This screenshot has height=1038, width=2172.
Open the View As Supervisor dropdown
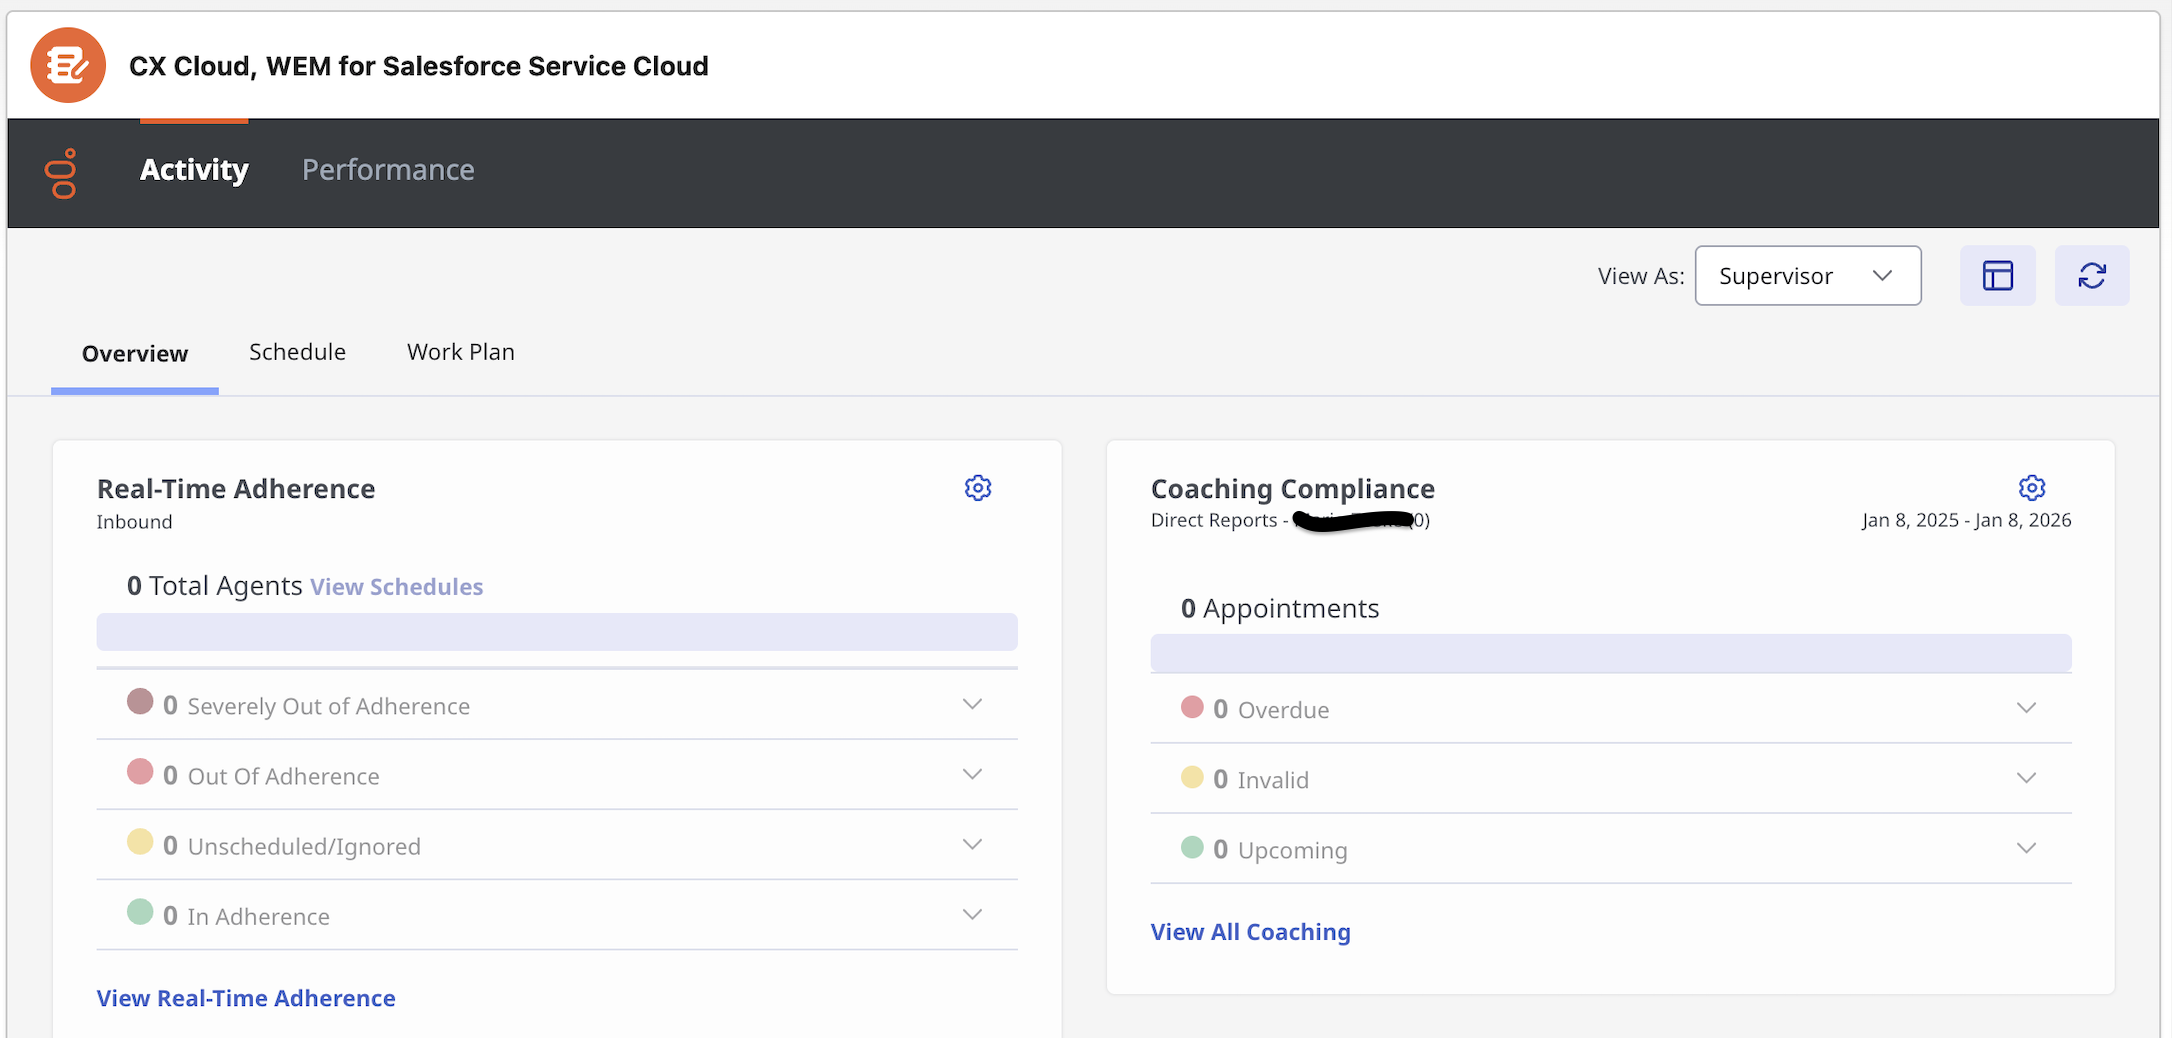coord(1807,276)
